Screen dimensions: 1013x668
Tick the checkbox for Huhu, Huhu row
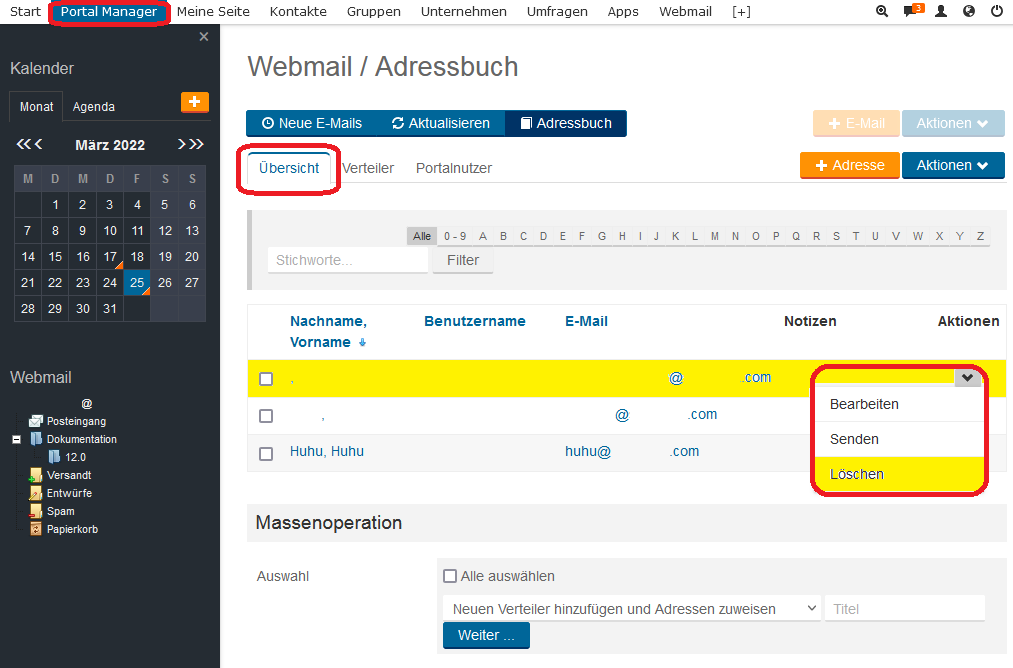[266, 453]
